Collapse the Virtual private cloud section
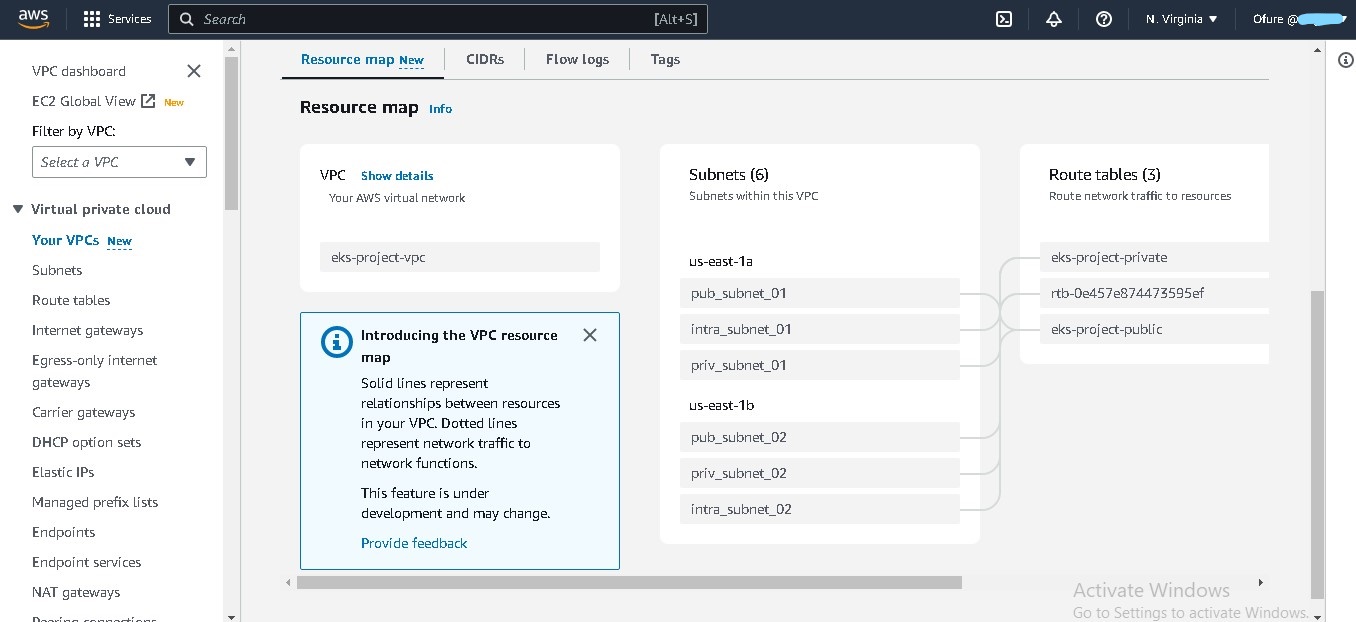This screenshot has height=622, width=1356. pos(18,209)
